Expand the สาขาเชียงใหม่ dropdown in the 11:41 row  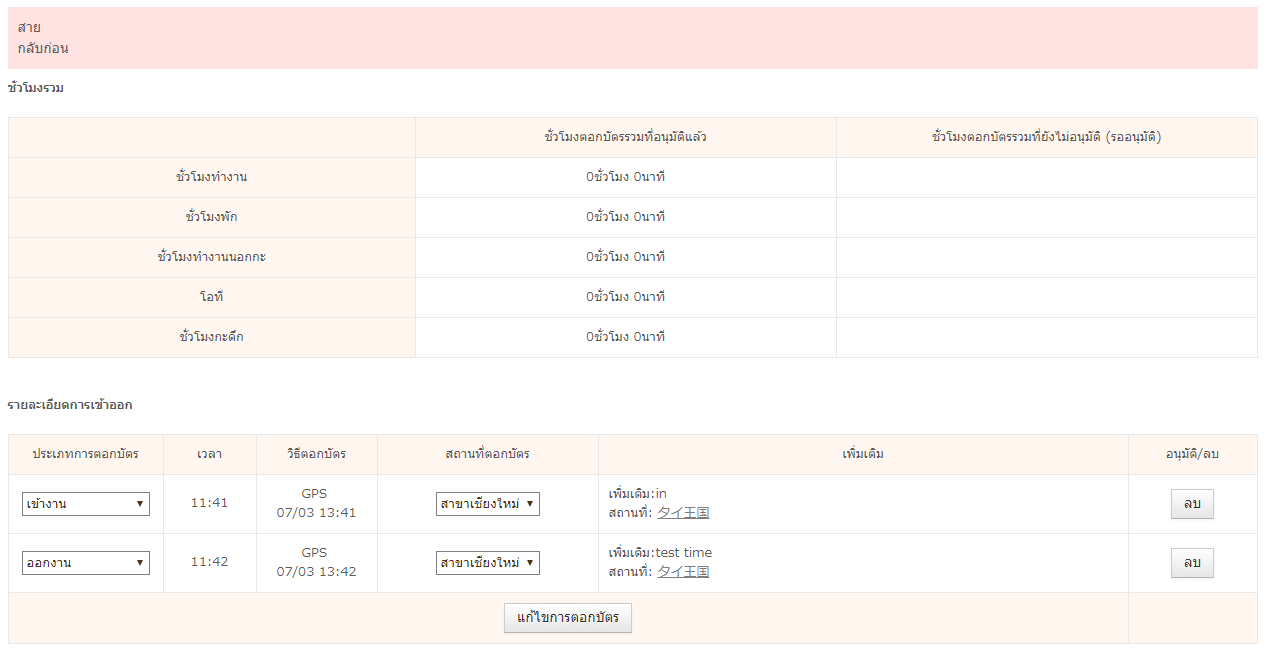click(x=488, y=504)
